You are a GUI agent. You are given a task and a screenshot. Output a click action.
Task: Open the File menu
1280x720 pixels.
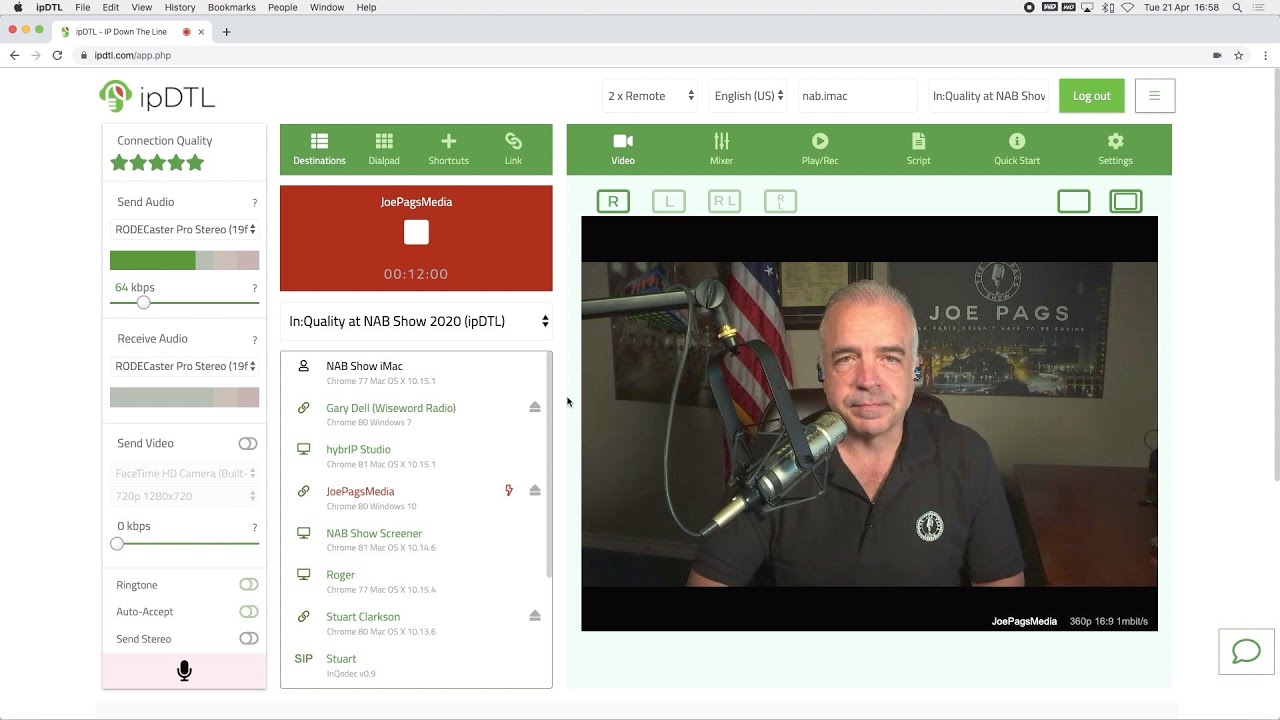coord(82,7)
